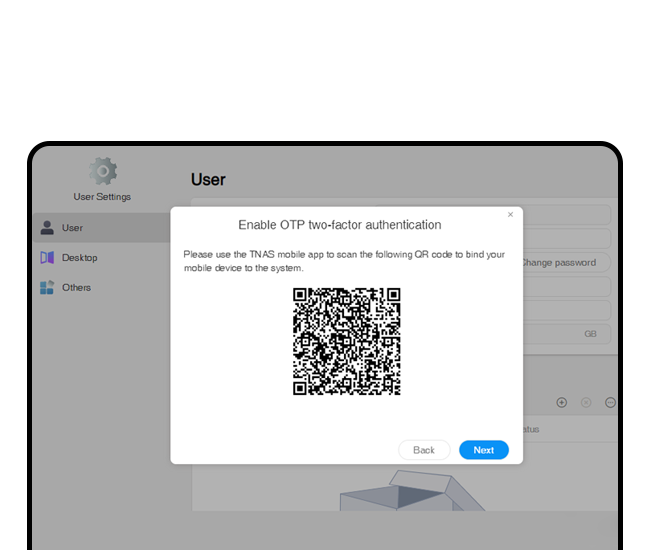The image size is (648, 550).
Task: Select the QR code image
Action: (346, 341)
